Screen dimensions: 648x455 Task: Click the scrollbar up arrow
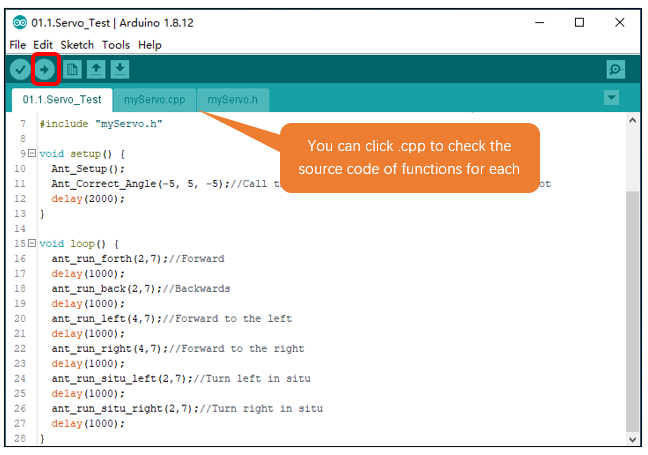pyautogui.click(x=632, y=120)
